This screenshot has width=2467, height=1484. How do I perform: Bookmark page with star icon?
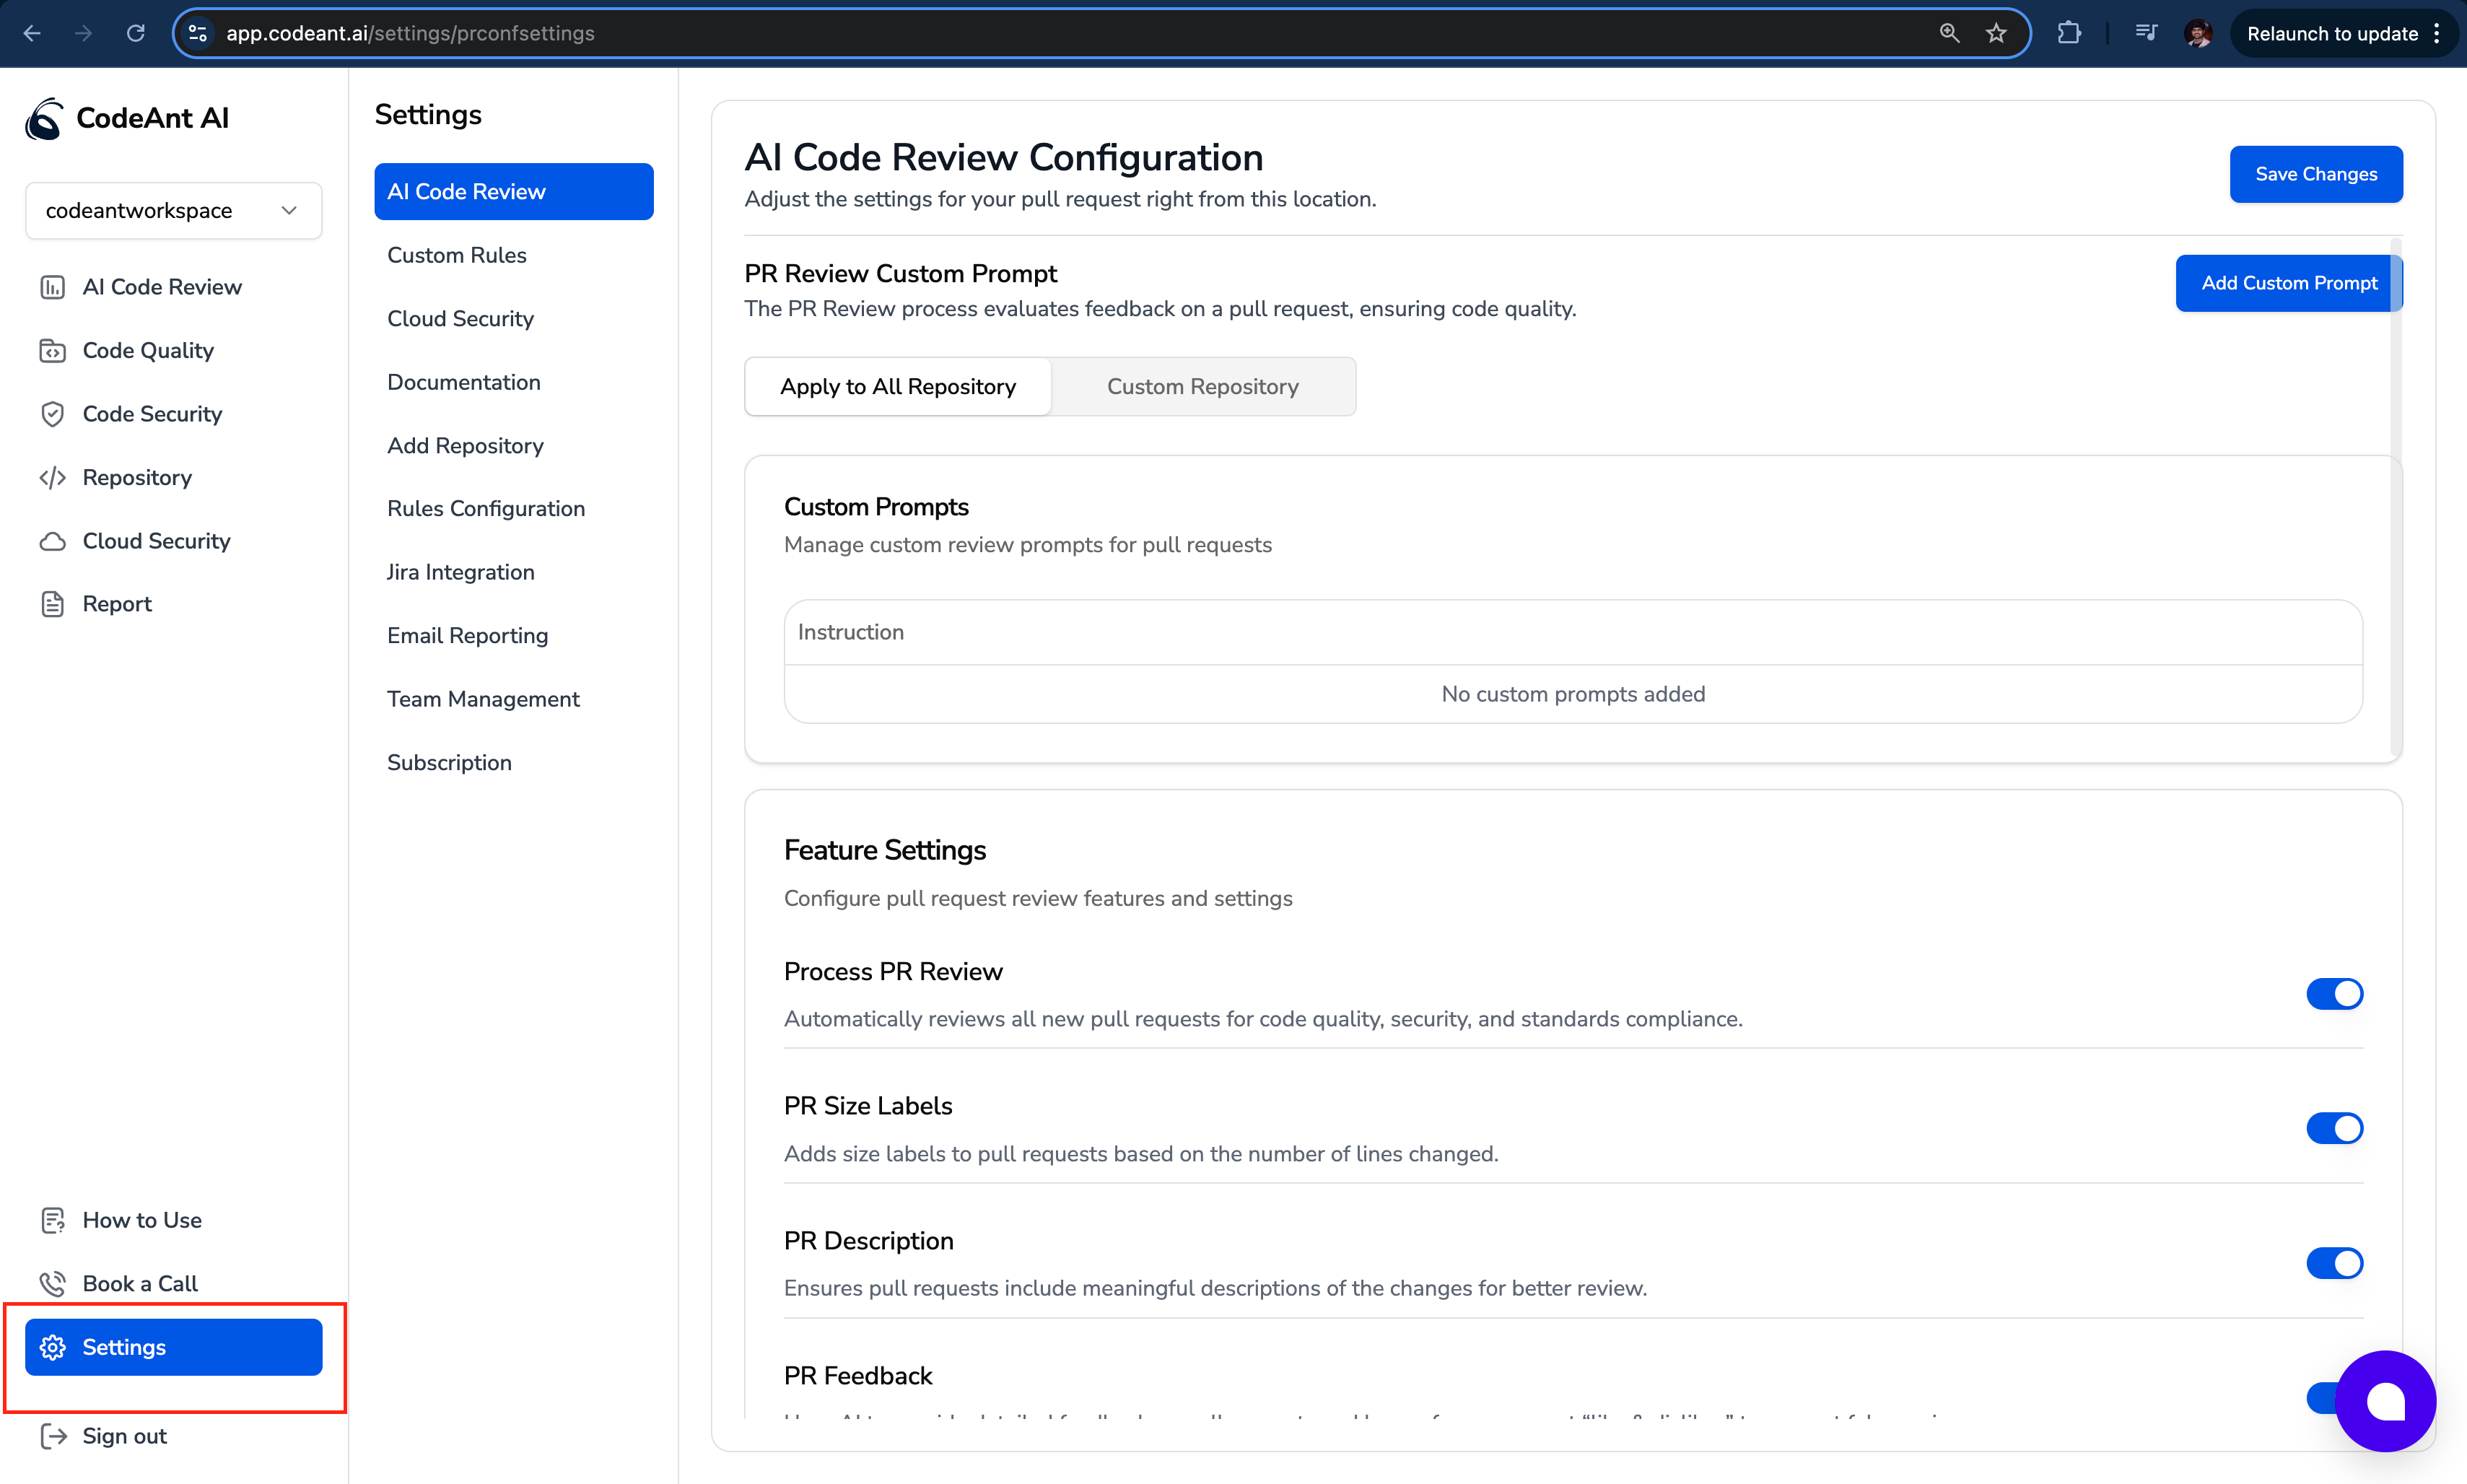[1996, 33]
